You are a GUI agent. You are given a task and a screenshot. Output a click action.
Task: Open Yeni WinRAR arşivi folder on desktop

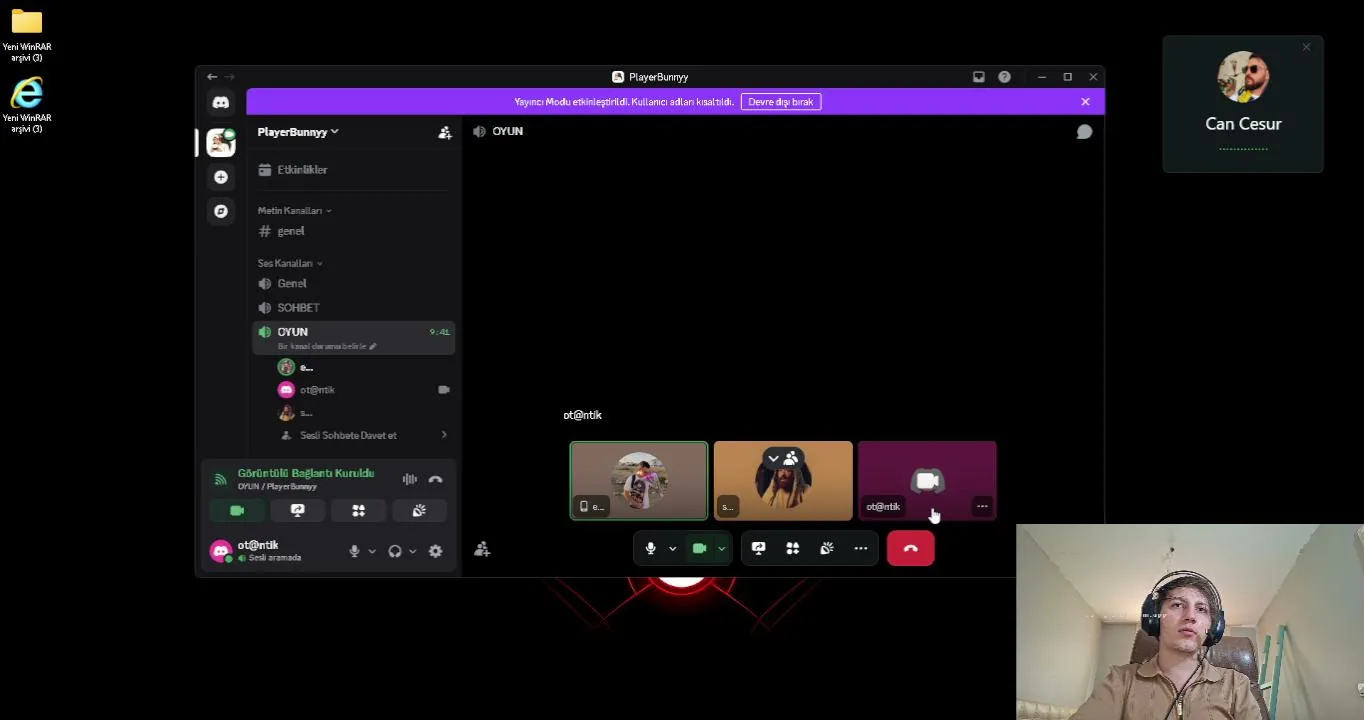pos(27,35)
